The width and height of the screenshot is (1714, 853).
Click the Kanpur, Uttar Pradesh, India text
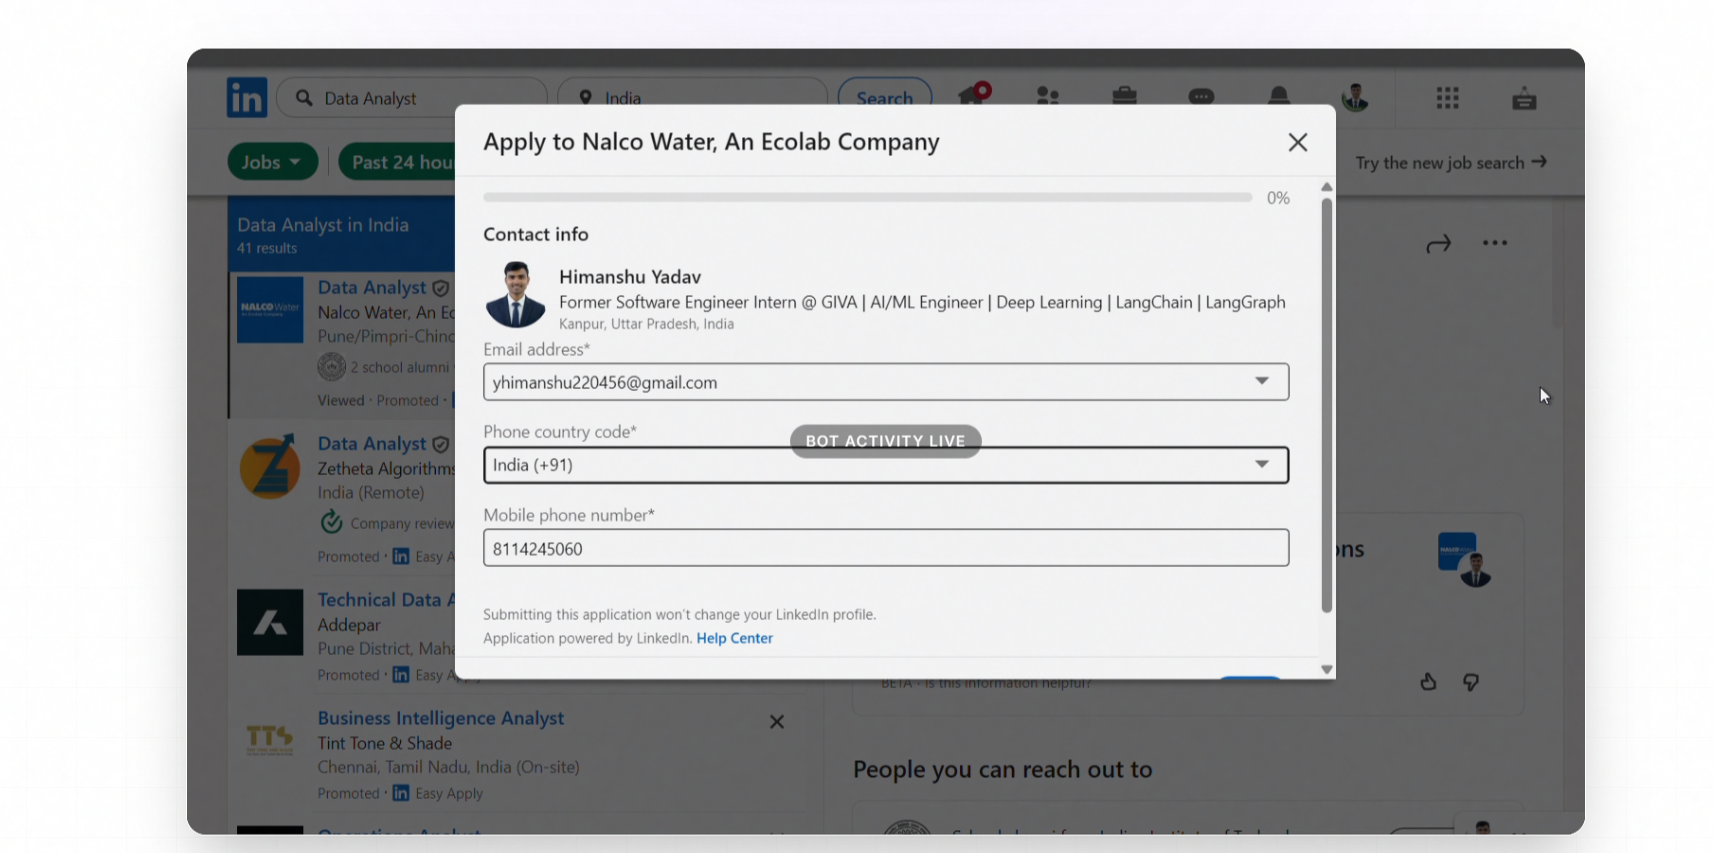tap(646, 324)
